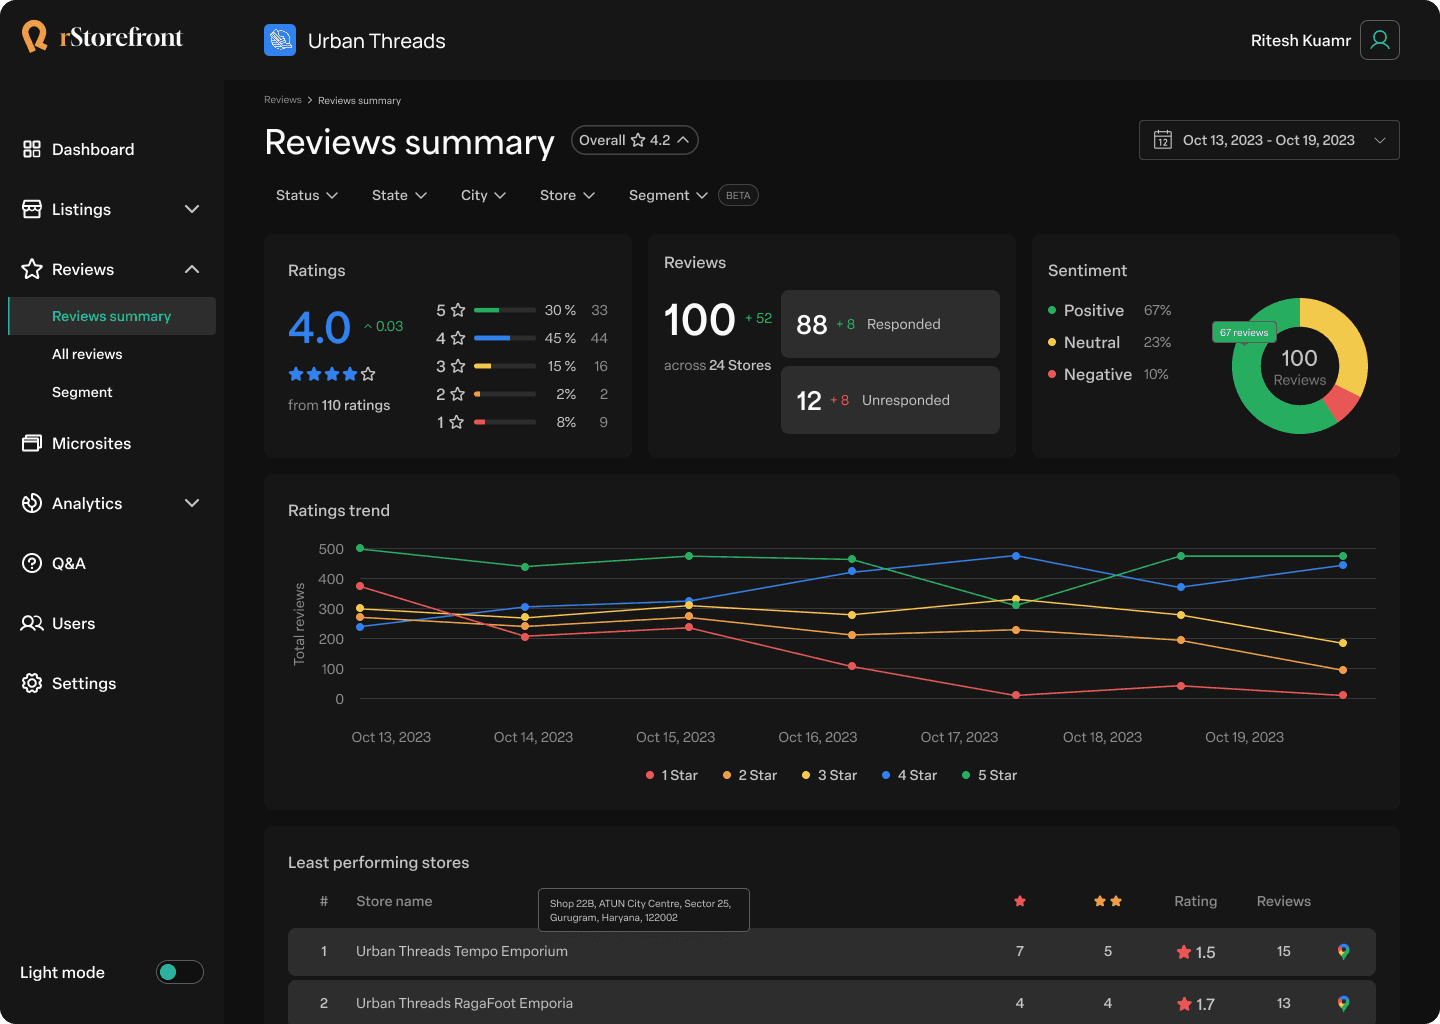
Task: Click the Dashboard grid icon in sidebar
Action: point(32,149)
